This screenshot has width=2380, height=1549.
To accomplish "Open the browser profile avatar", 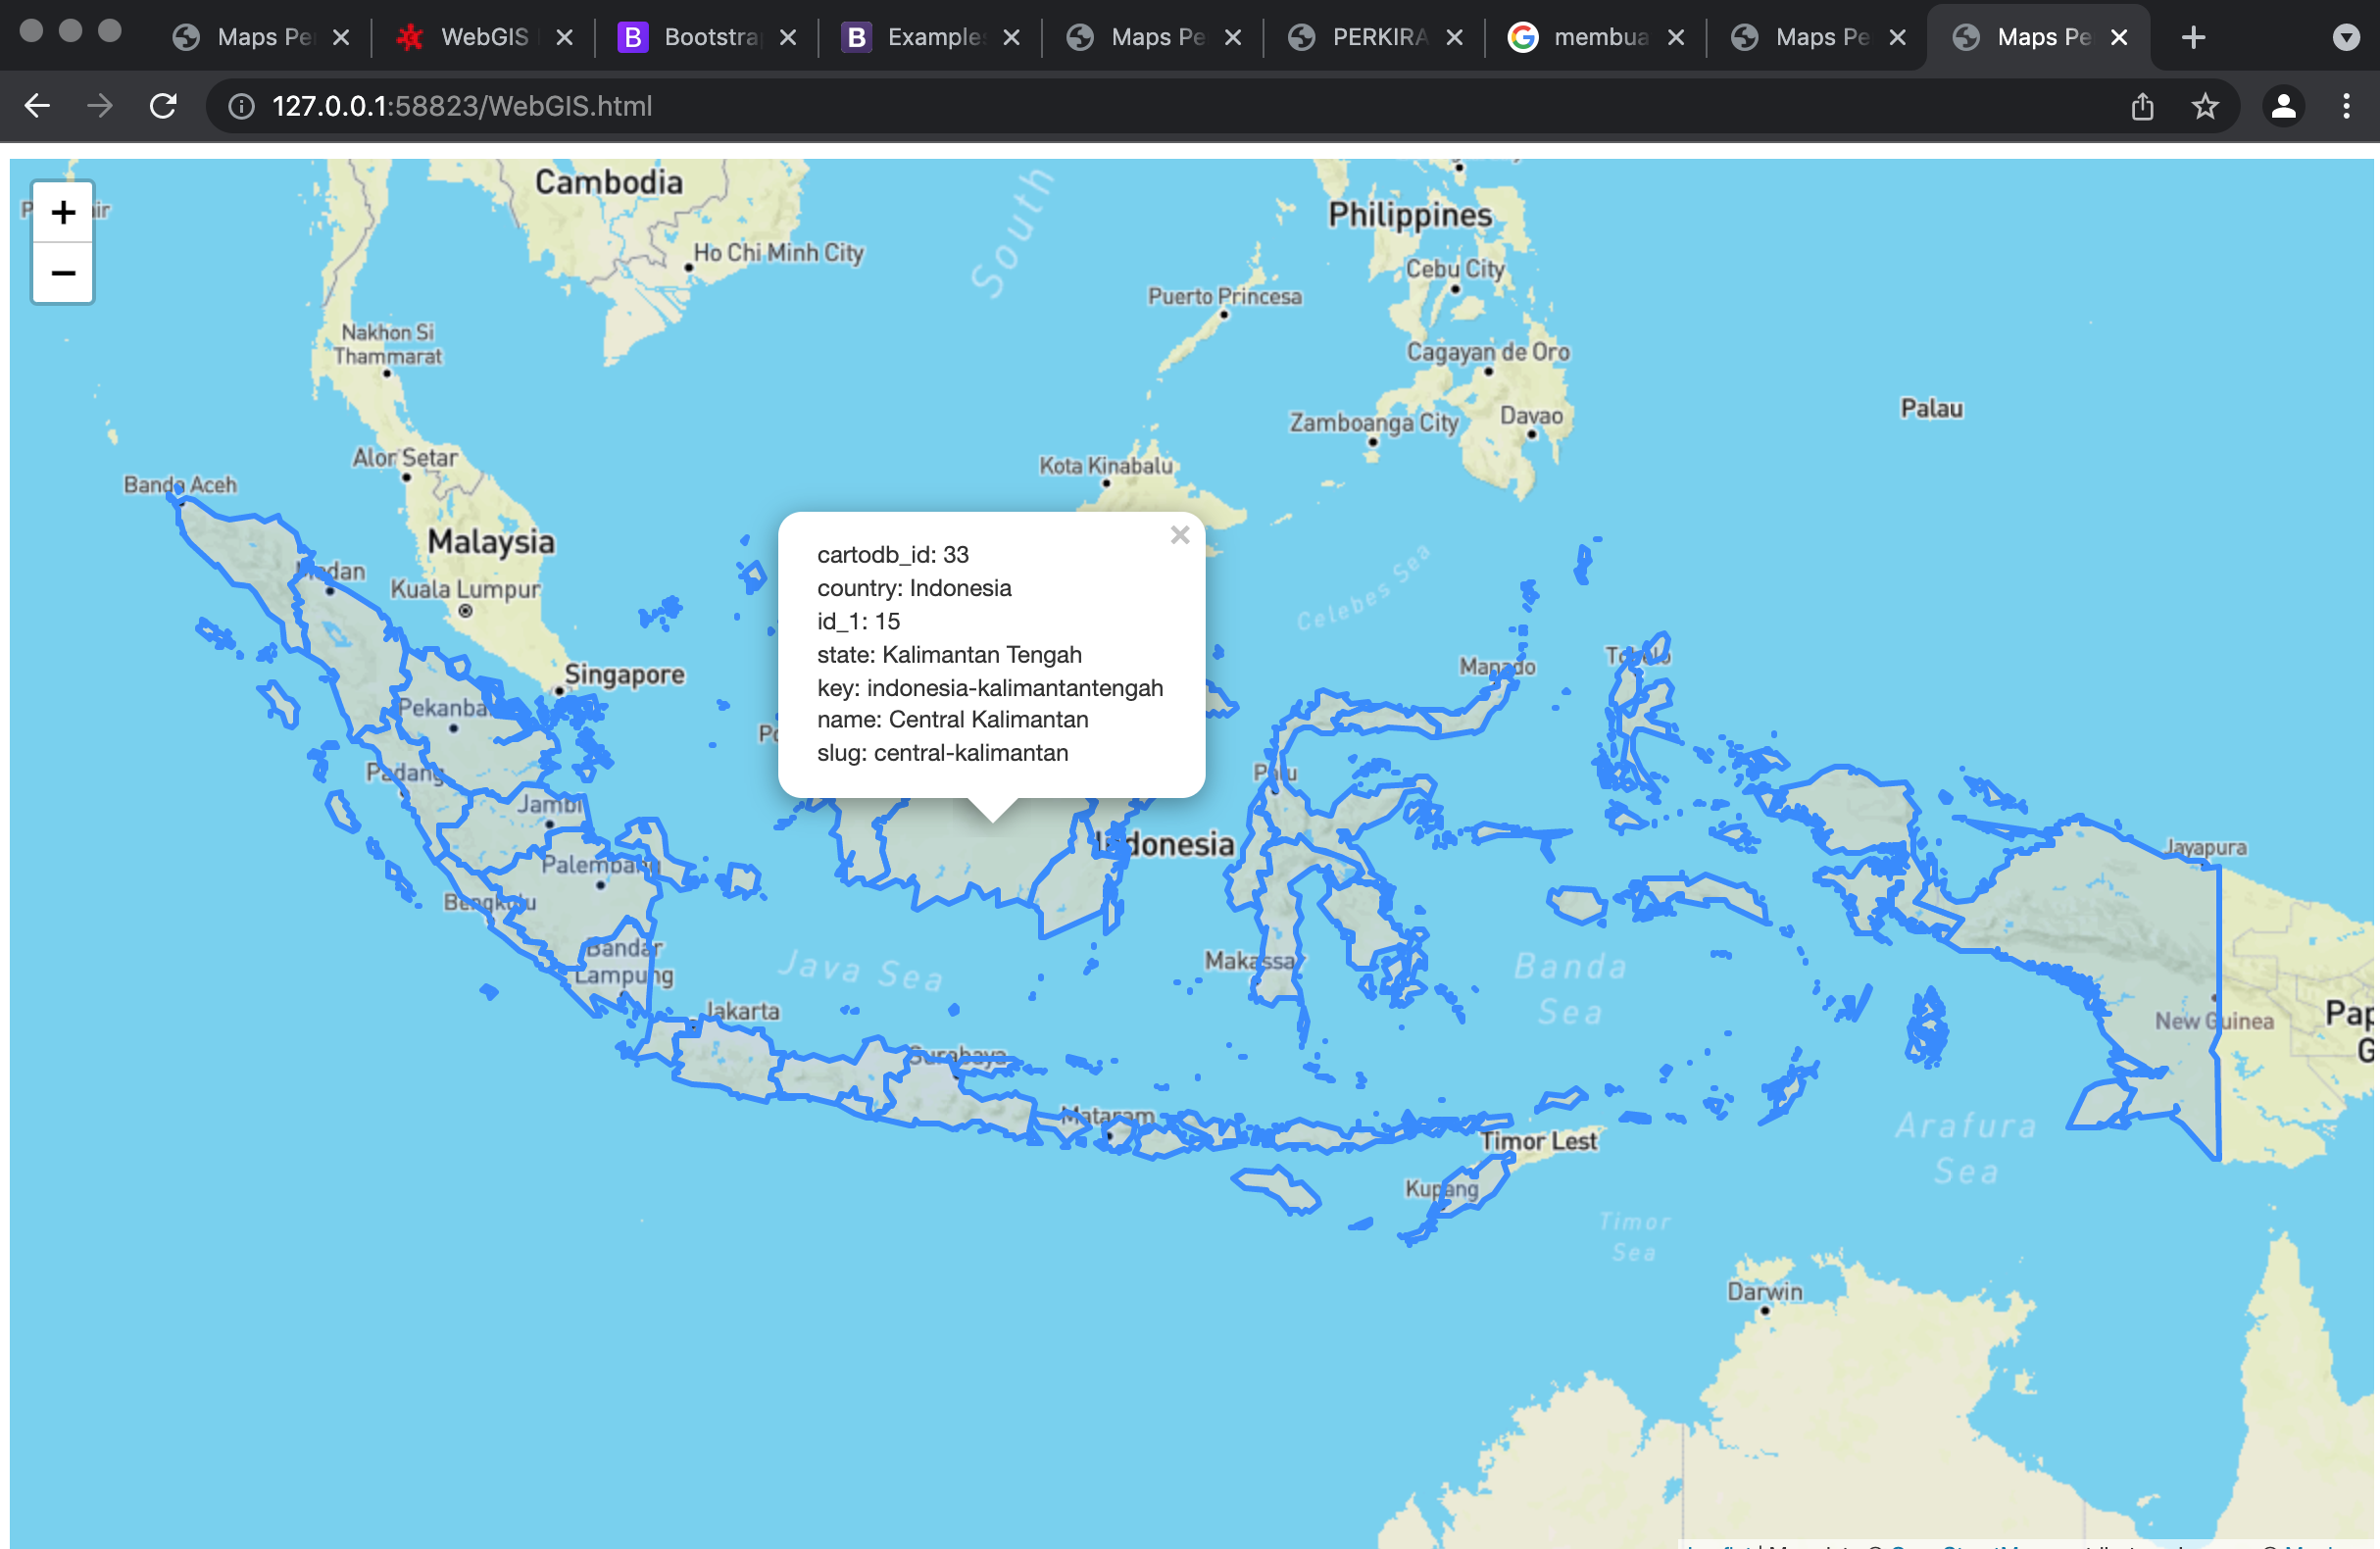I will (2283, 106).
